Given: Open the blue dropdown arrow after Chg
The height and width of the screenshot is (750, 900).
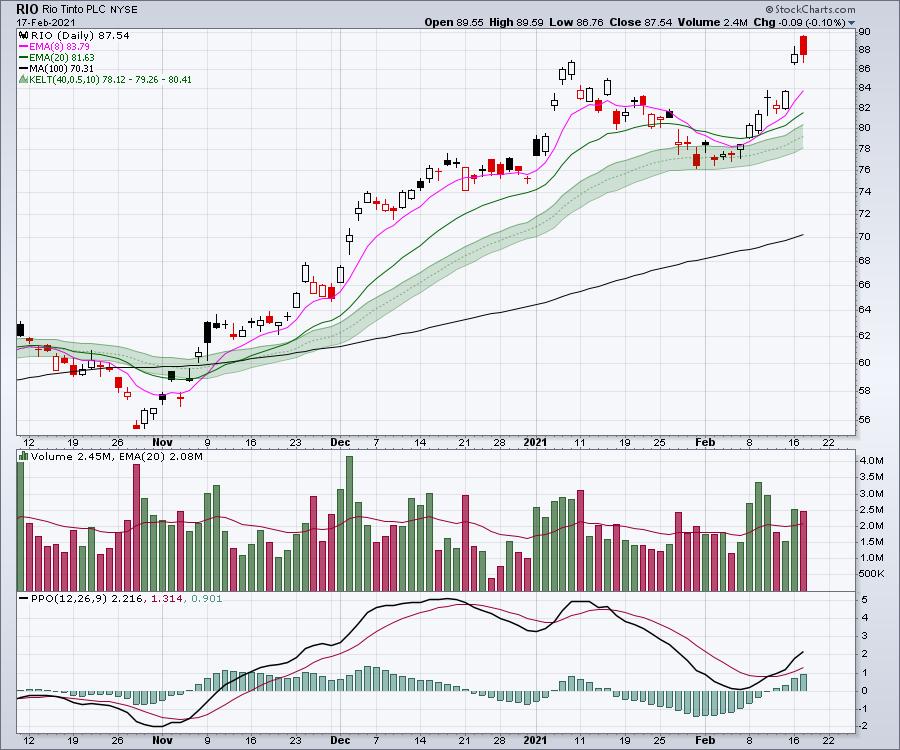Looking at the screenshot, I should (x=852, y=22).
